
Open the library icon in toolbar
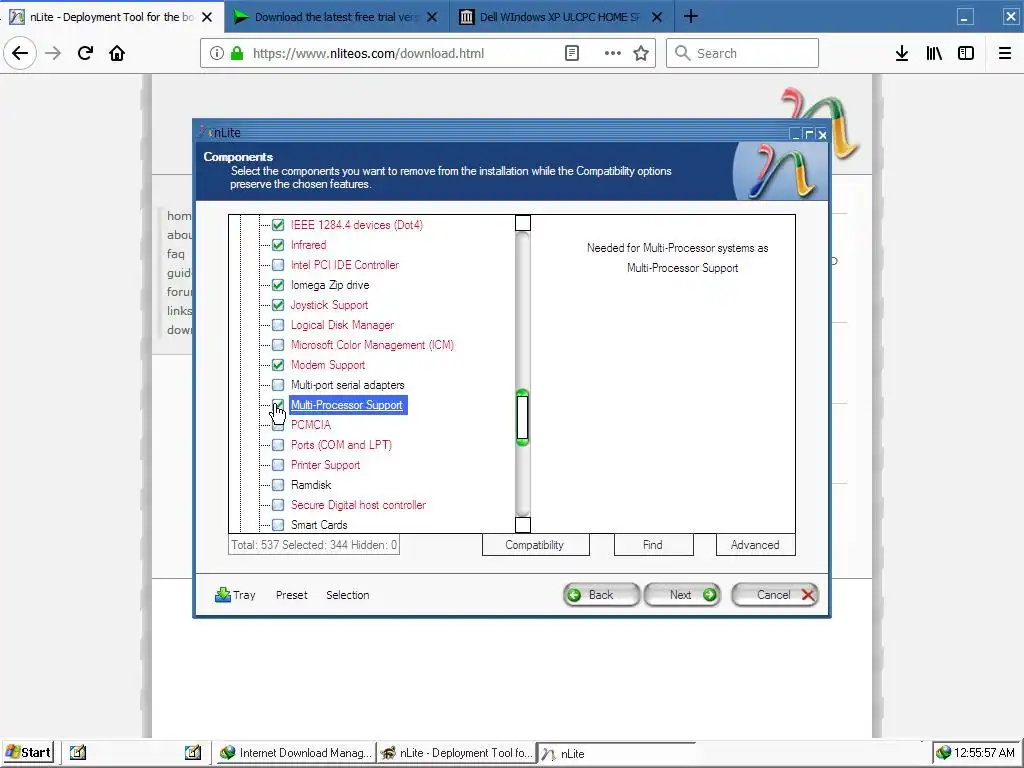coord(934,53)
